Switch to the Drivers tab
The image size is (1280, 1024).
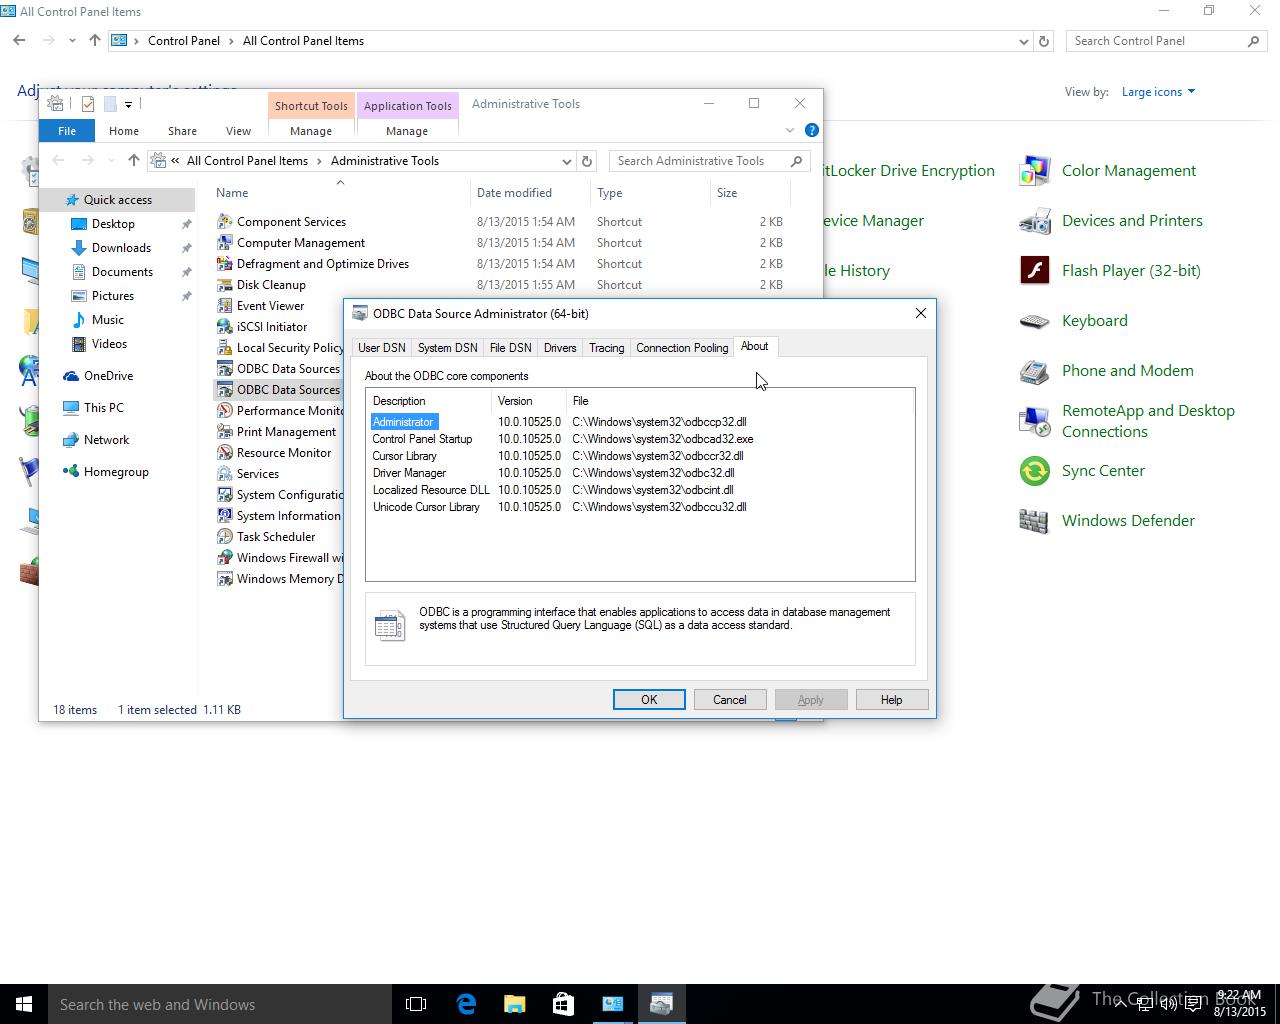(560, 348)
